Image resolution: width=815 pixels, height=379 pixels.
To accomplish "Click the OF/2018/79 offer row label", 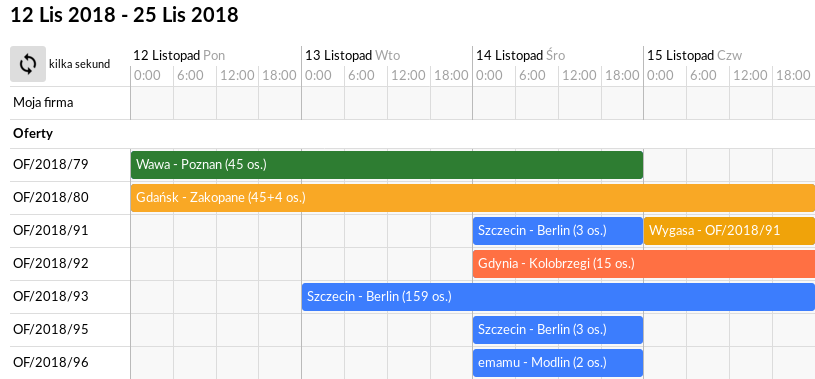I will [51, 165].
